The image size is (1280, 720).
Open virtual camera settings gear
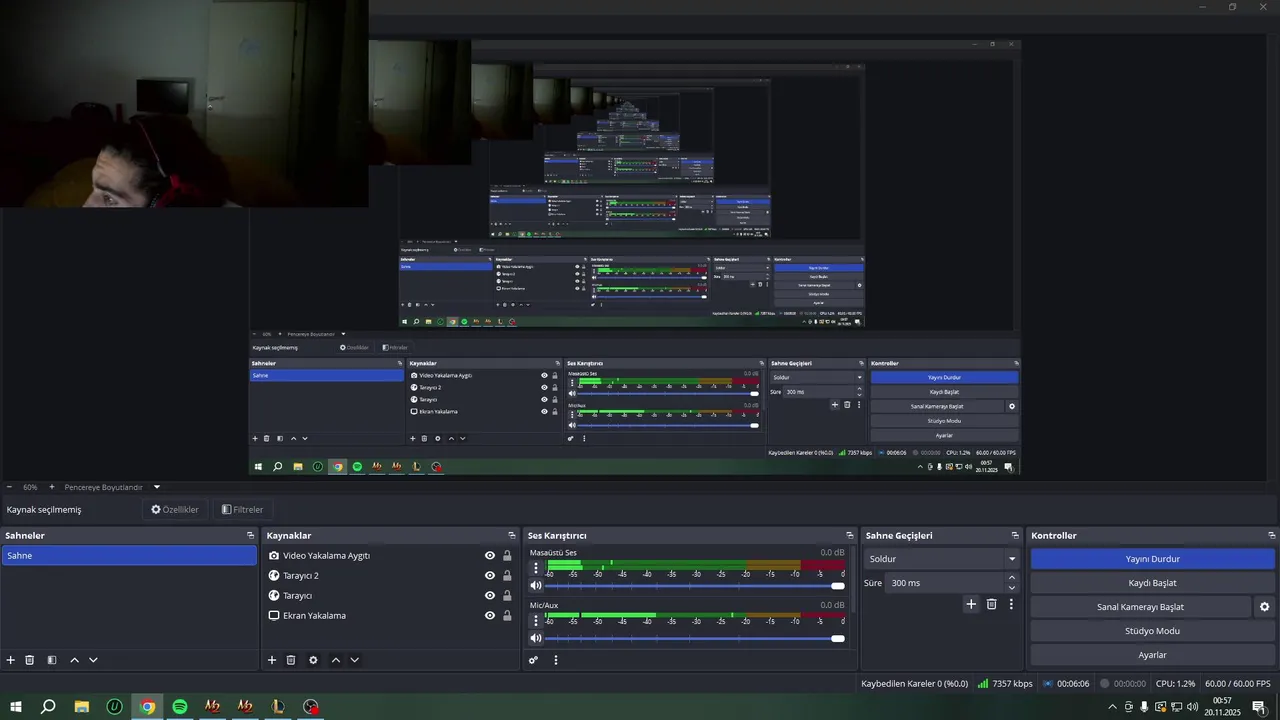[1264, 607]
